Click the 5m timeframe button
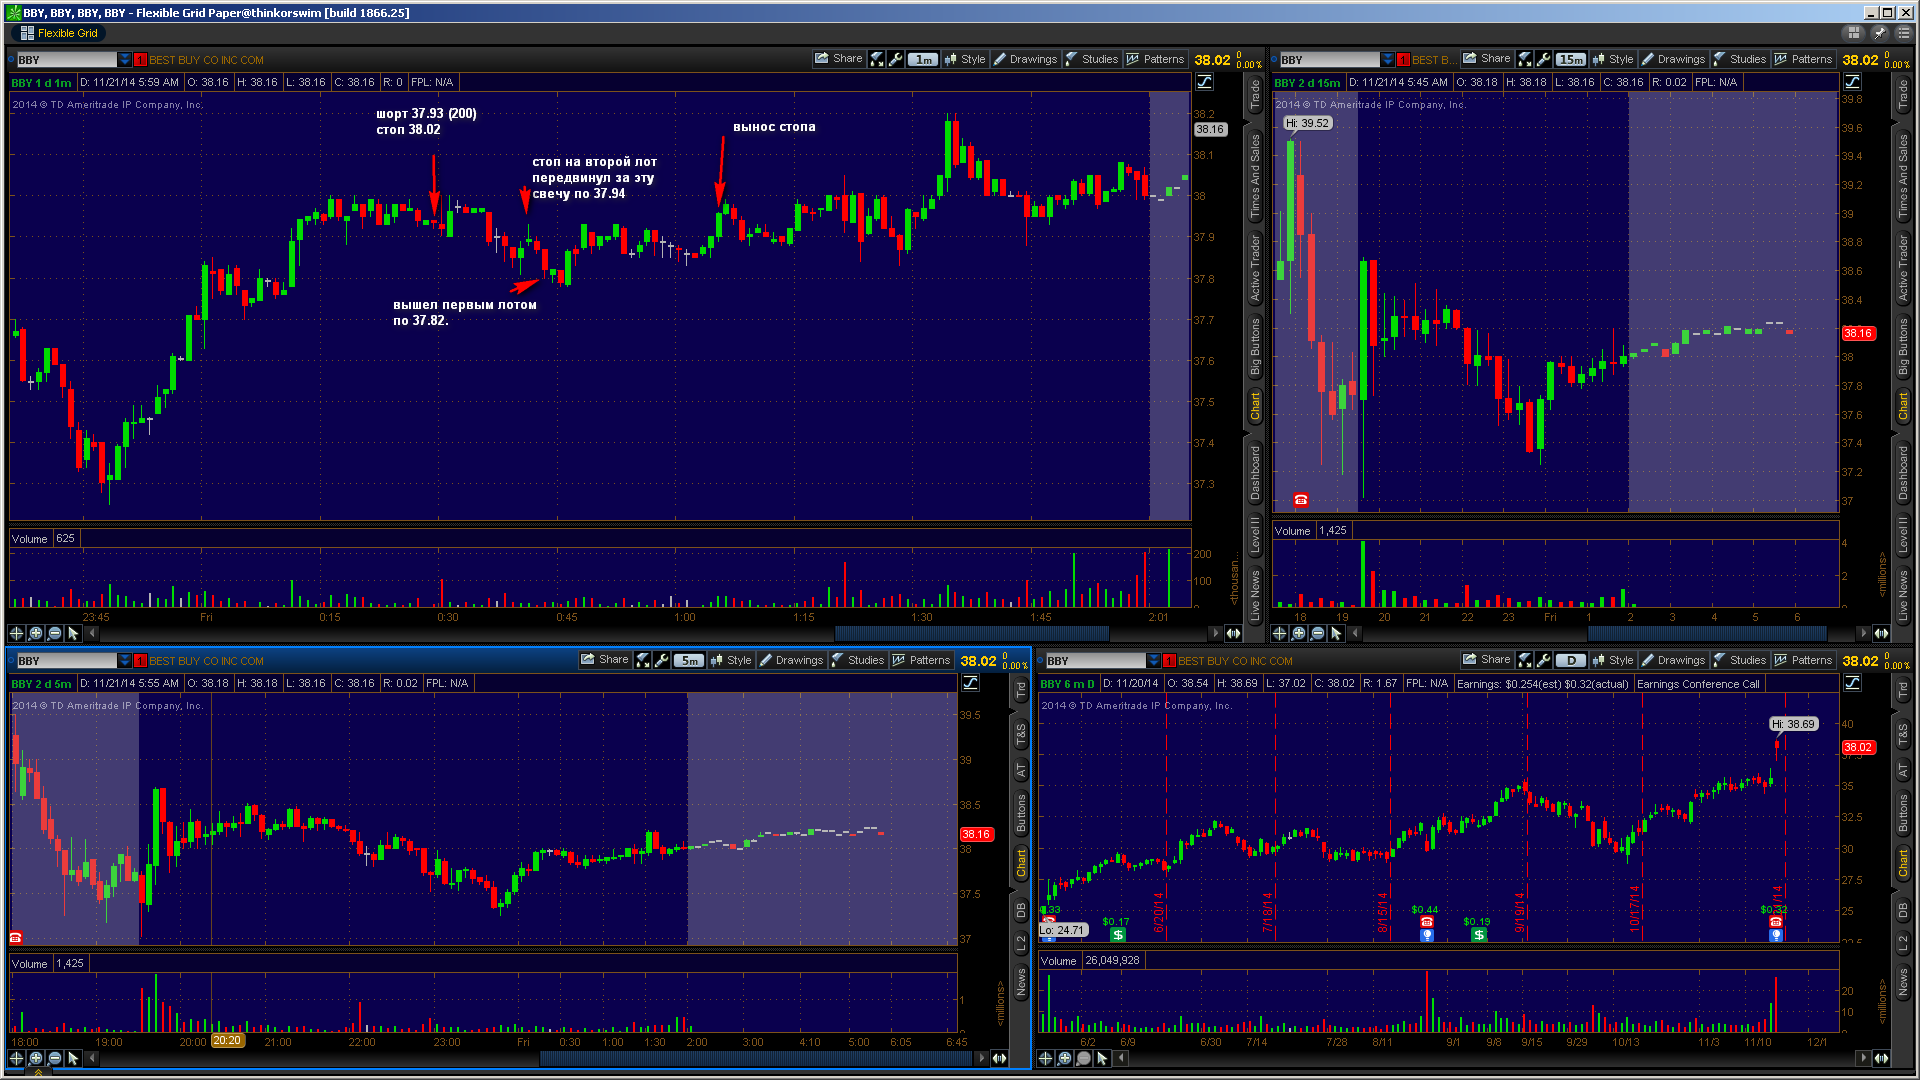 pyautogui.click(x=689, y=660)
